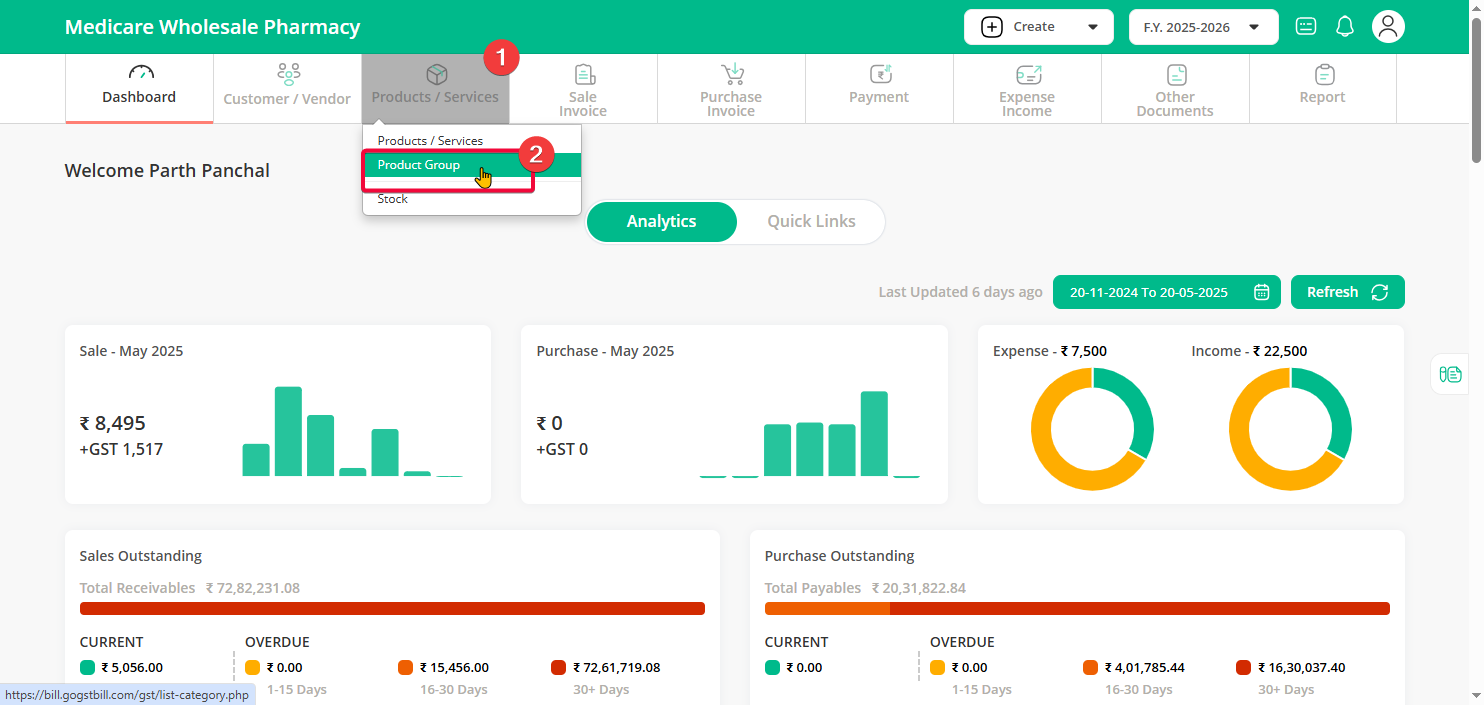Open the Customer / Vendor tab
Image resolution: width=1484 pixels, height=705 pixels.
[287, 88]
